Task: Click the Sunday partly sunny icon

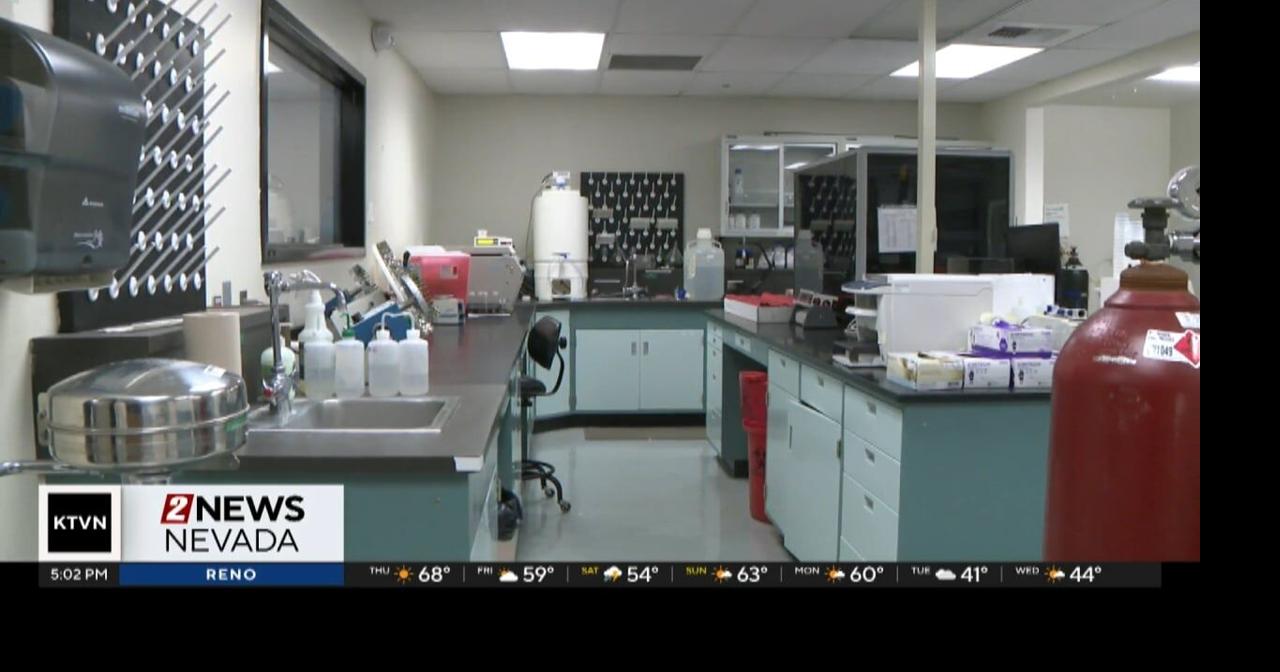Action: click(721, 575)
